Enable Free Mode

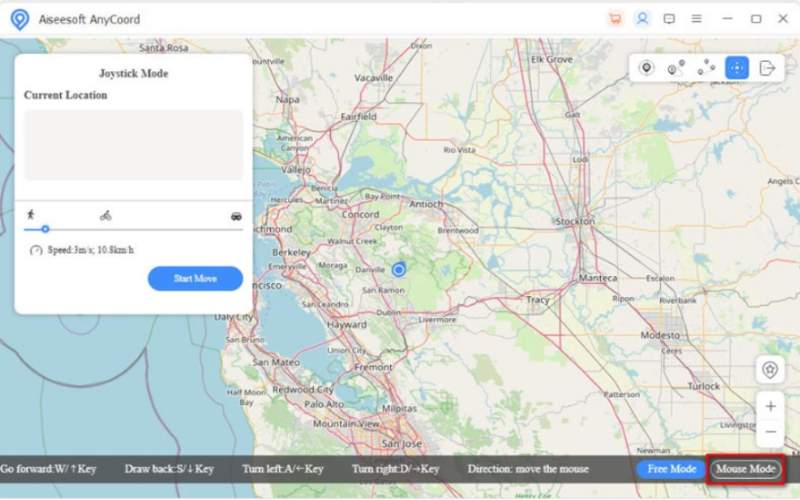tap(671, 469)
